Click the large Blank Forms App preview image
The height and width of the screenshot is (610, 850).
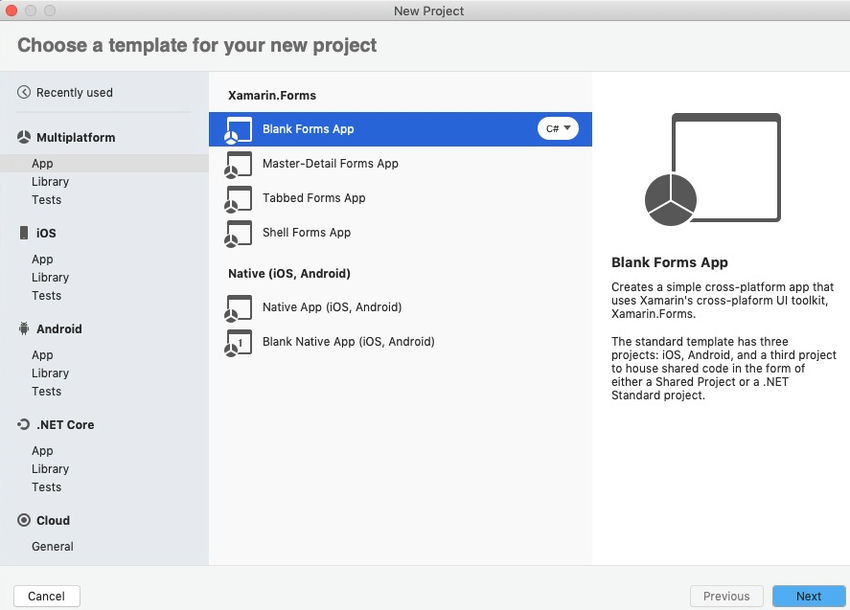tap(711, 172)
